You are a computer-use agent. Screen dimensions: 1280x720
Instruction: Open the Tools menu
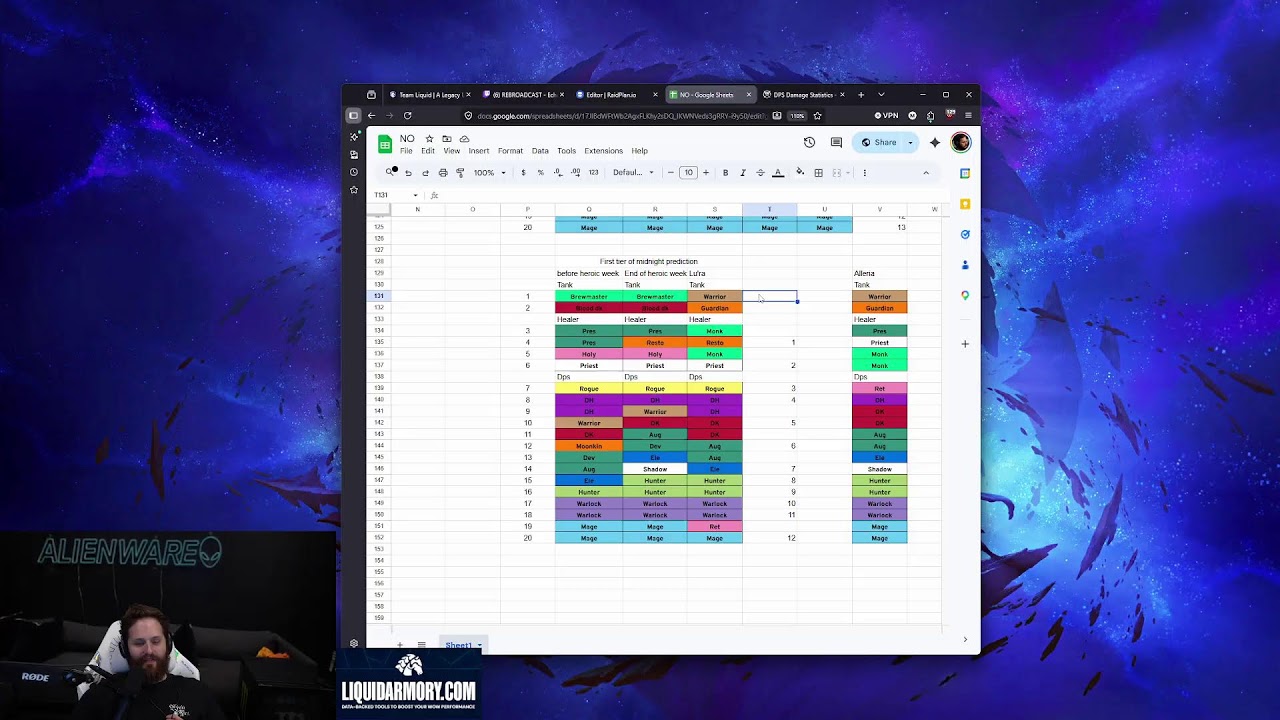[566, 151]
